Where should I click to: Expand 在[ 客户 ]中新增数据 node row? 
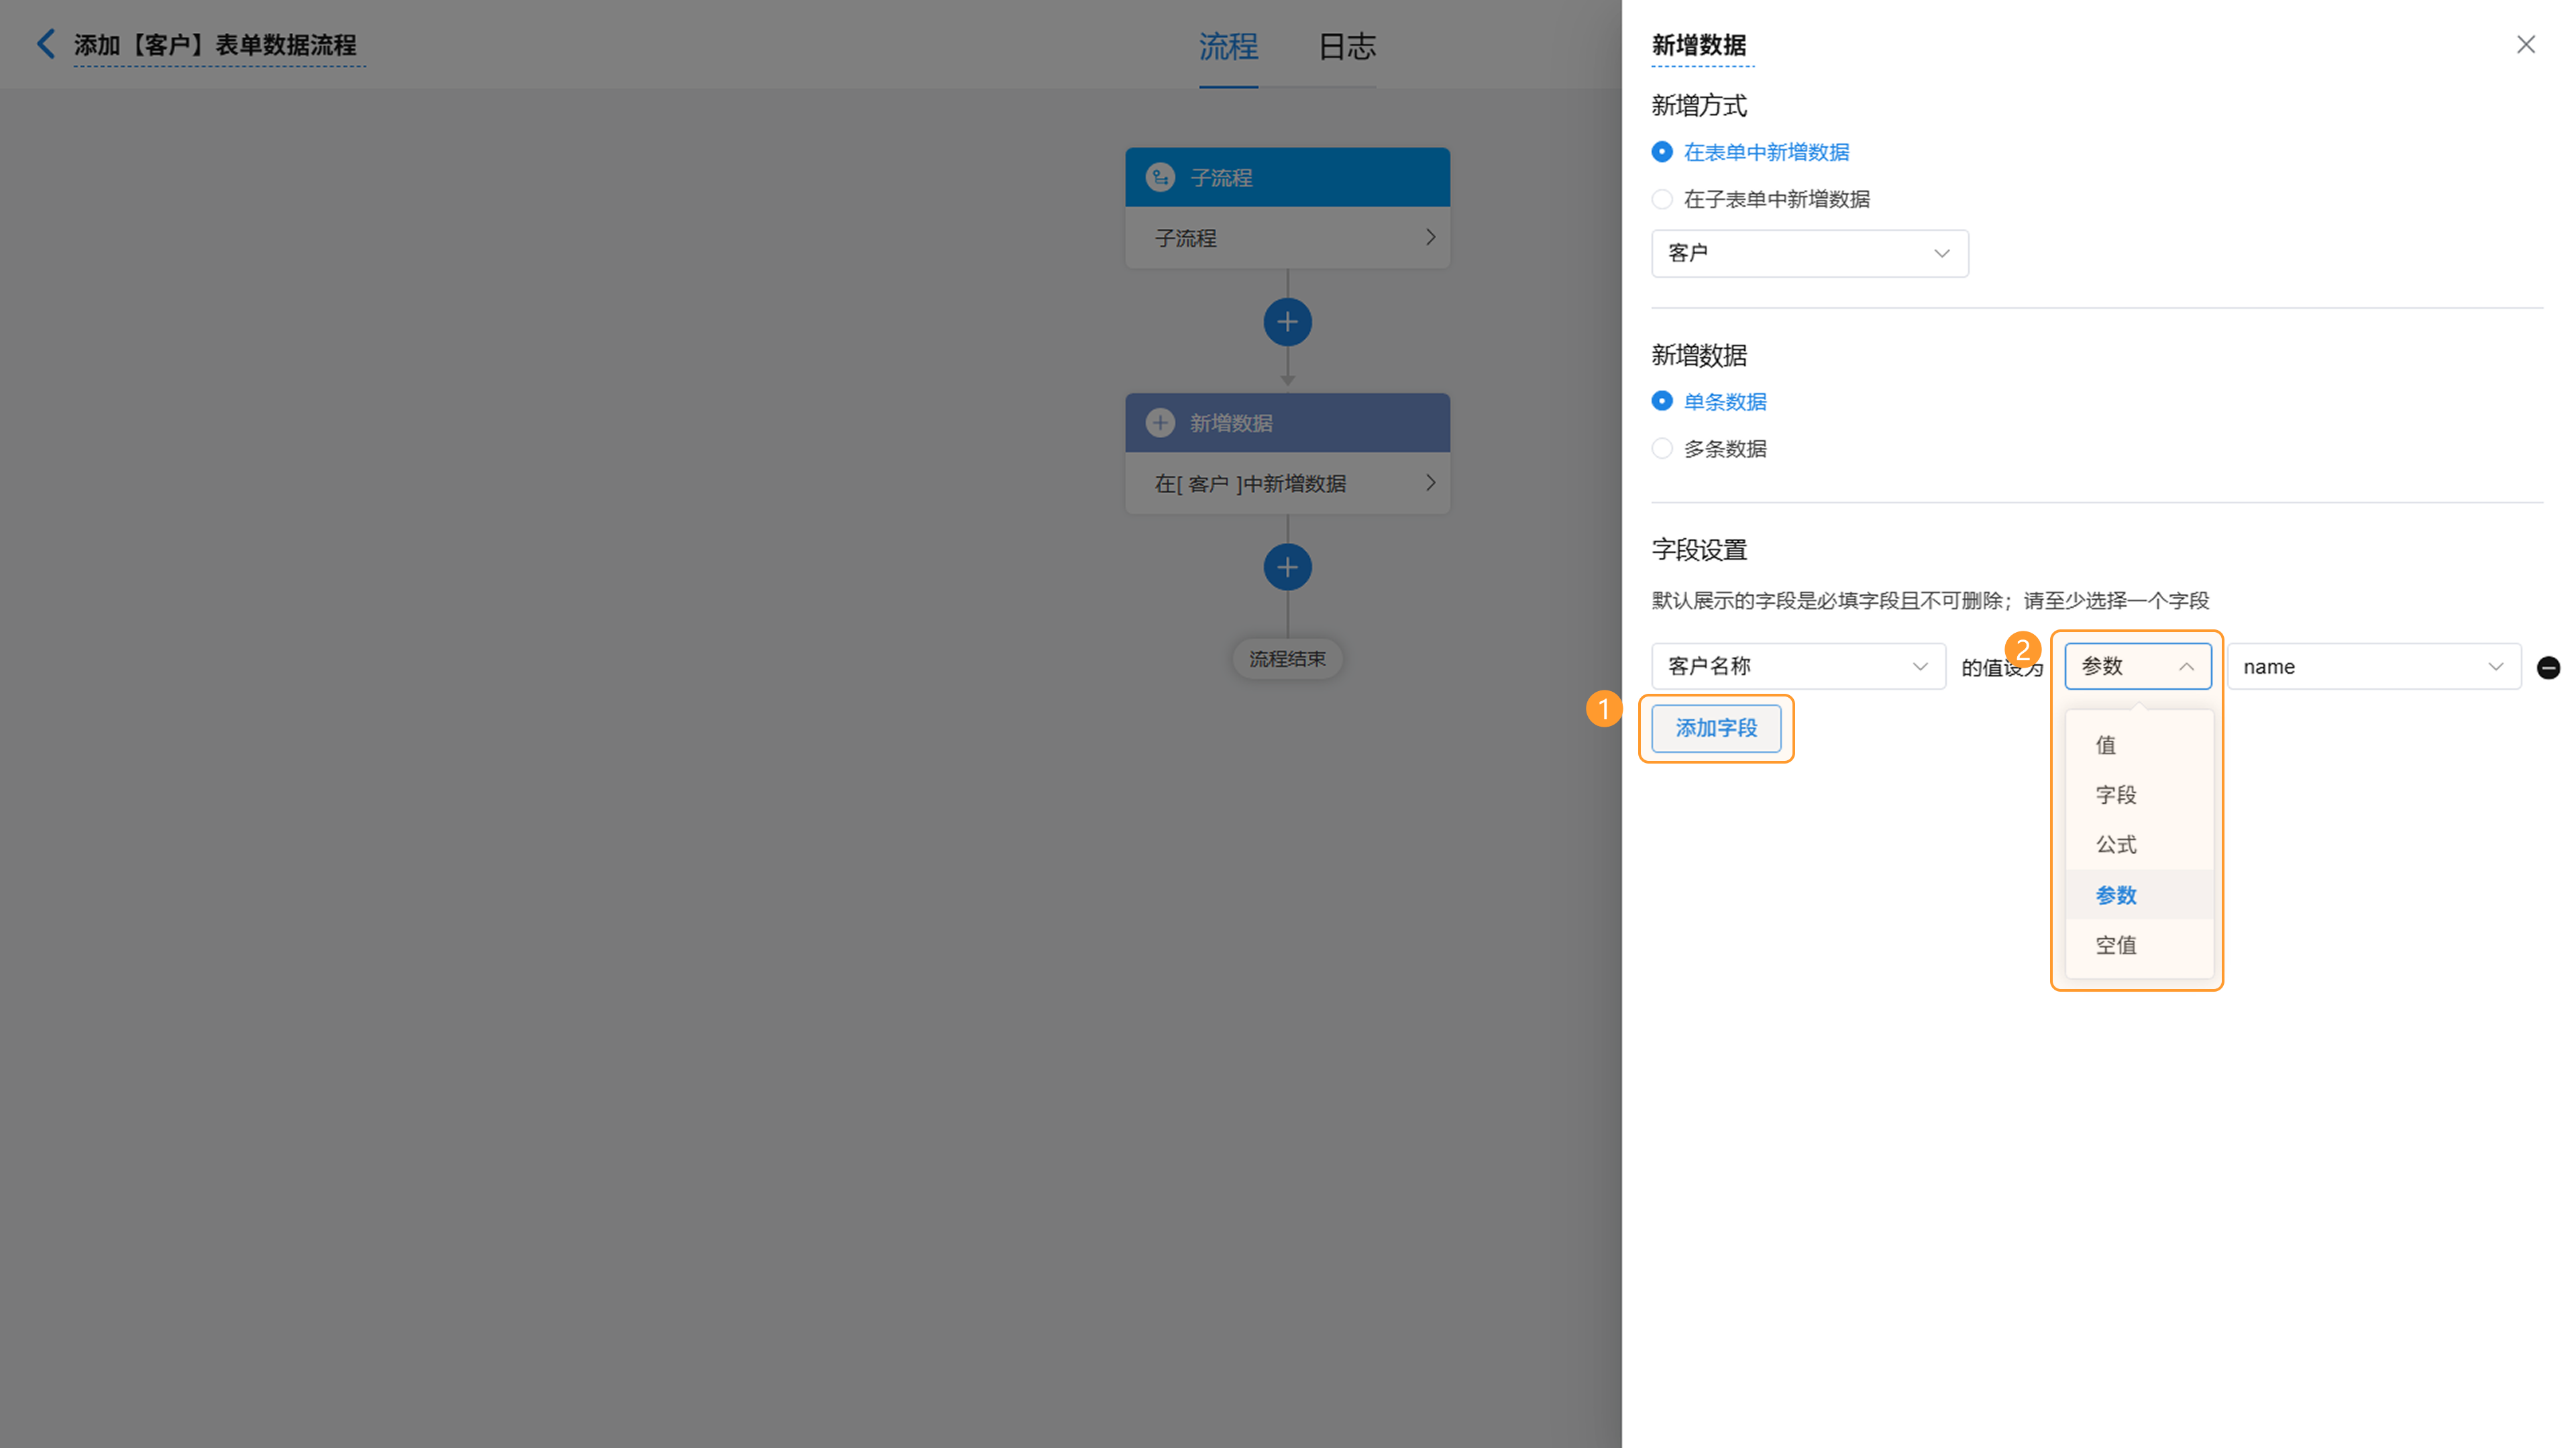[x=1287, y=483]
